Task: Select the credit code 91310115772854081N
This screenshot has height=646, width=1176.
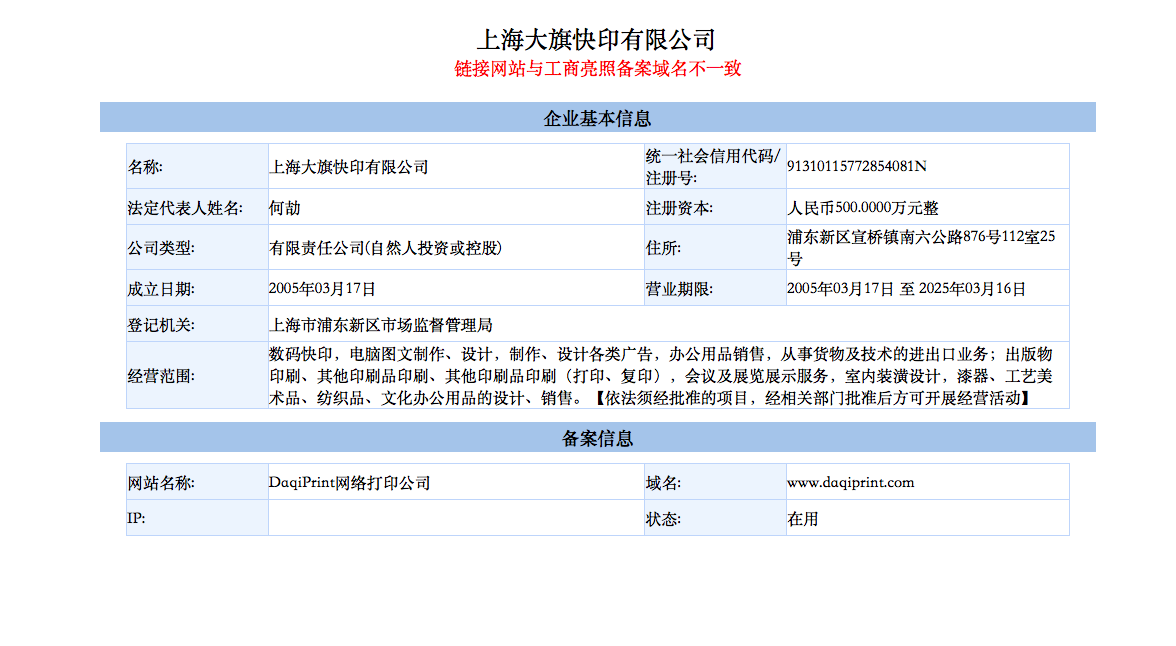Action: pyautogui.click(x=856, y=166)
